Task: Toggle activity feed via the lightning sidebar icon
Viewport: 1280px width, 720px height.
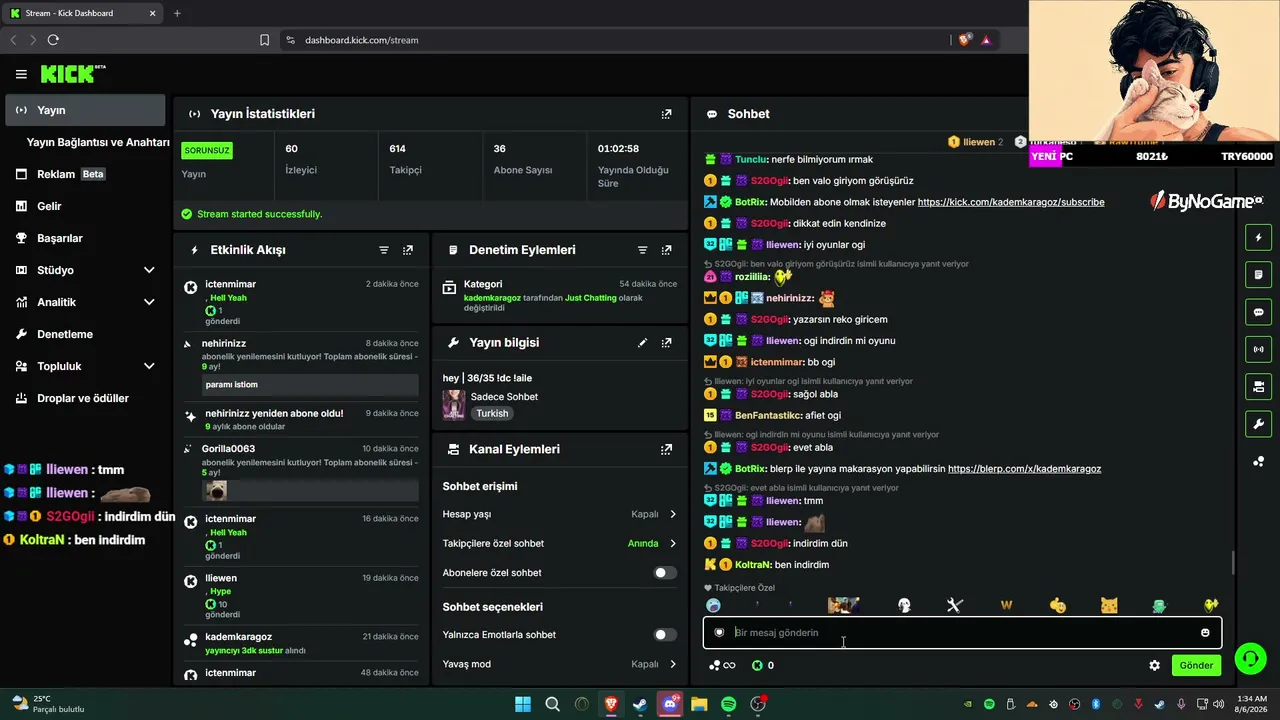Action: [x=1258, y=238]
